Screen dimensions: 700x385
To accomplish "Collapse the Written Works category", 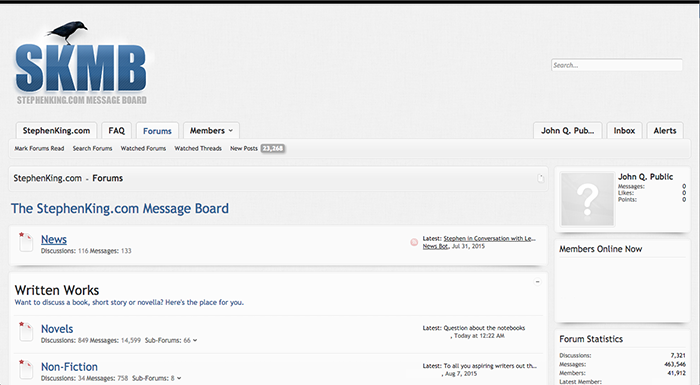I will click(538, 282).
